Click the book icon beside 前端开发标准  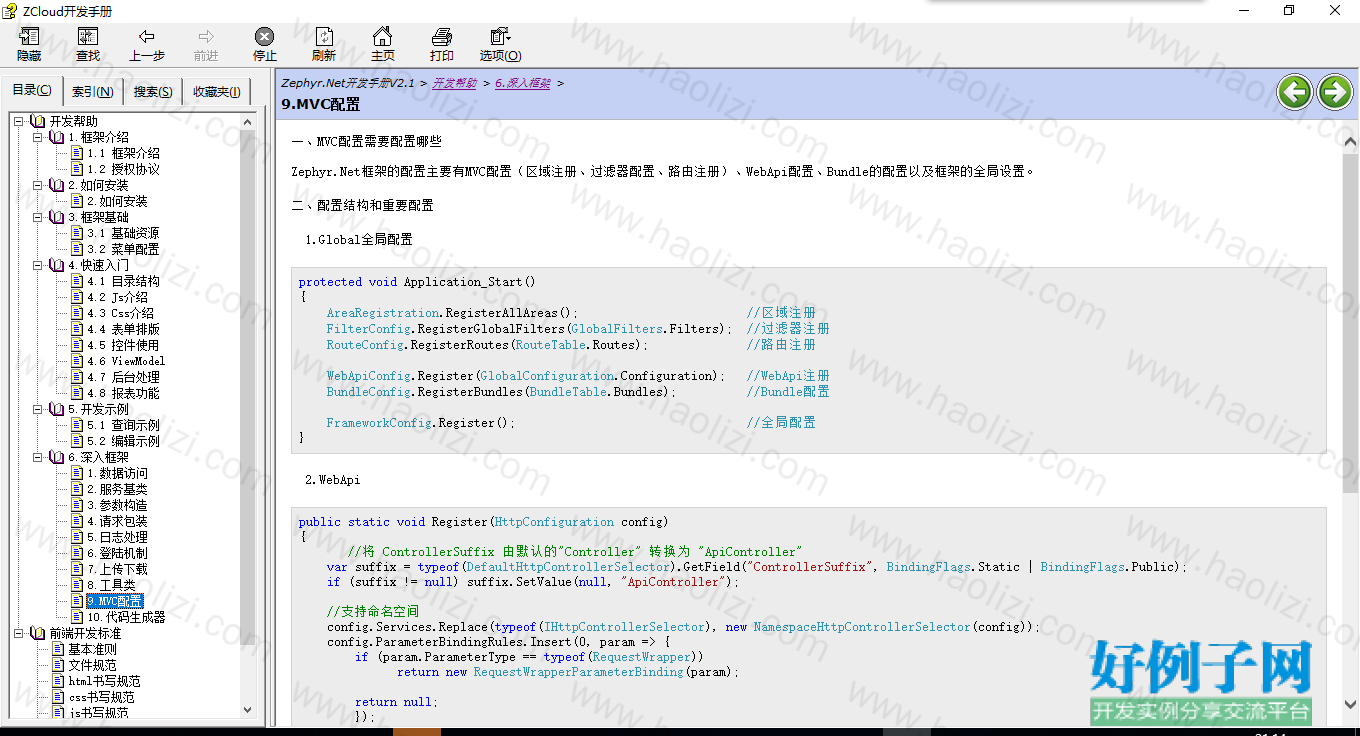(38, 633)
